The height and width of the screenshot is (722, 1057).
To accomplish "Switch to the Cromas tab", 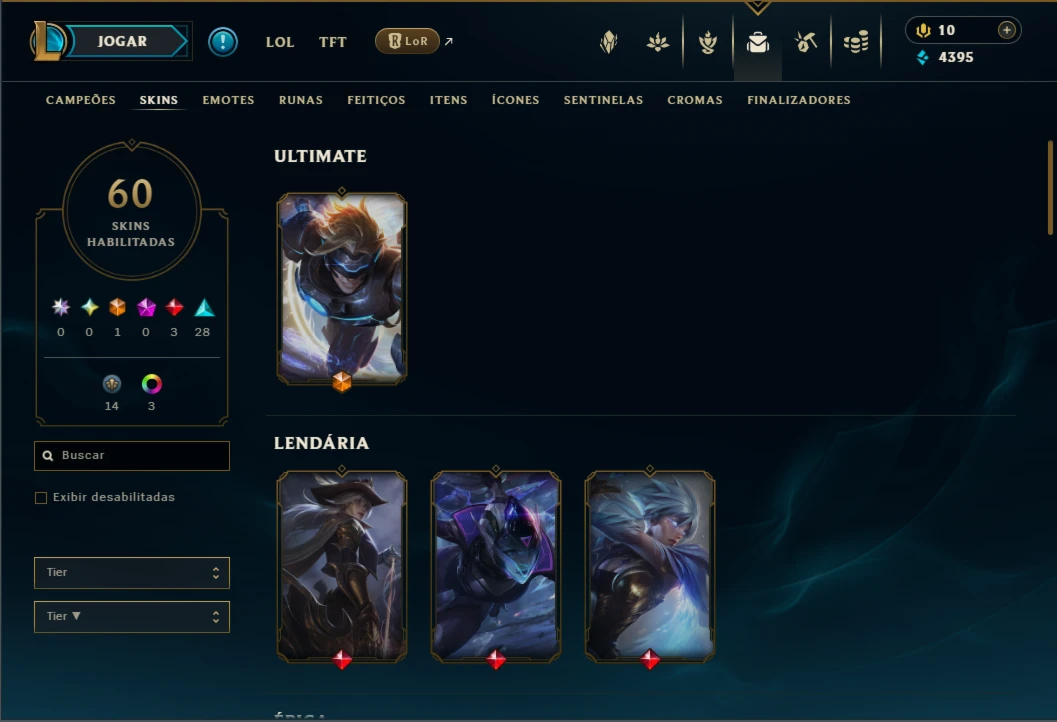I will click(695, 100).
